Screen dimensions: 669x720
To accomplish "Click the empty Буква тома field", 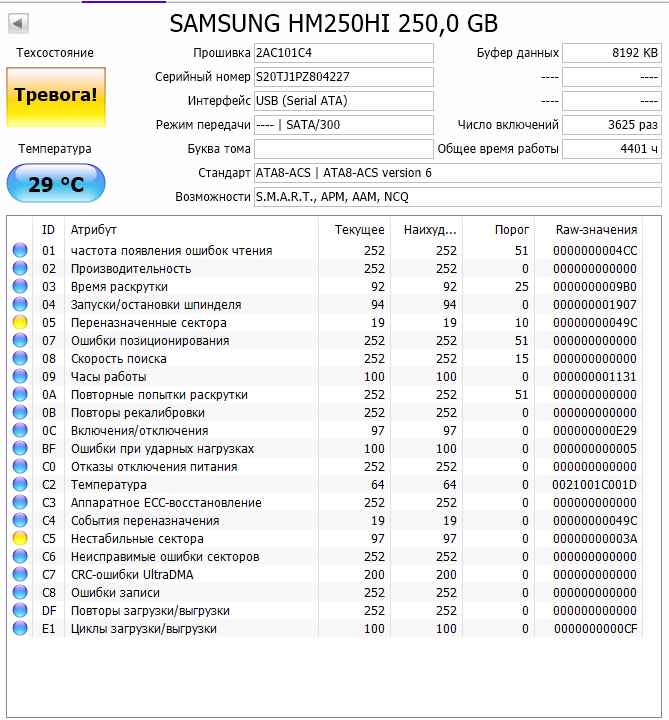I will (x=344, y=149).
